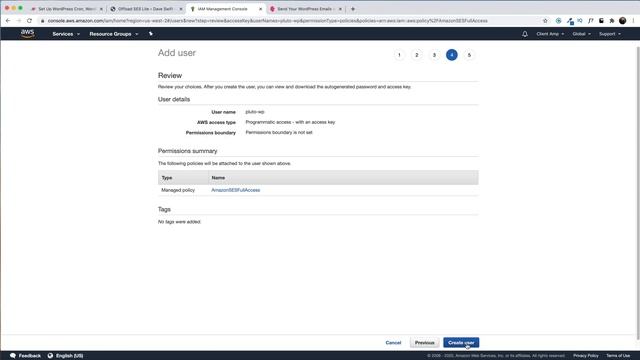Click the pin shortcut icon in AWS navbar
The width and height of the screenshot is (640, 360).
click(151, 34)
